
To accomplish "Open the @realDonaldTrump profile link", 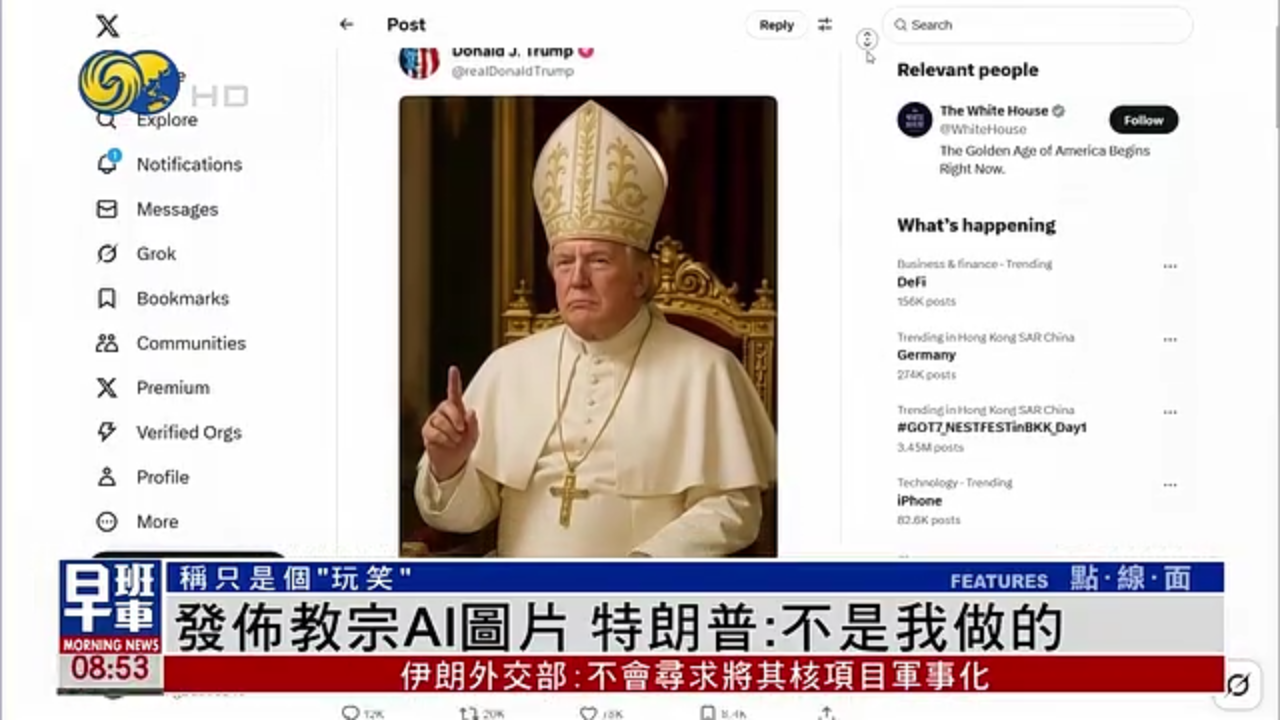I will point(512,71).
